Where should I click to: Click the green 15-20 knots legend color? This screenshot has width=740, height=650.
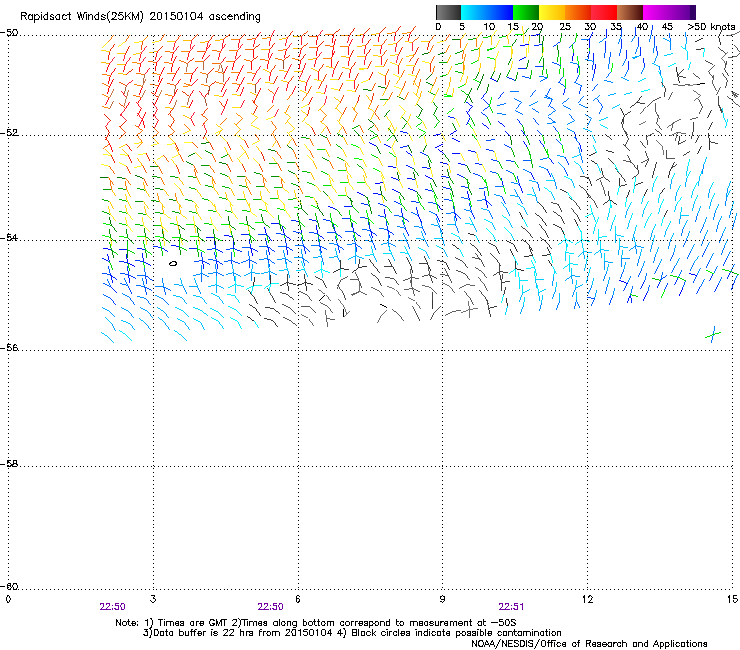[x=526, y=12]
